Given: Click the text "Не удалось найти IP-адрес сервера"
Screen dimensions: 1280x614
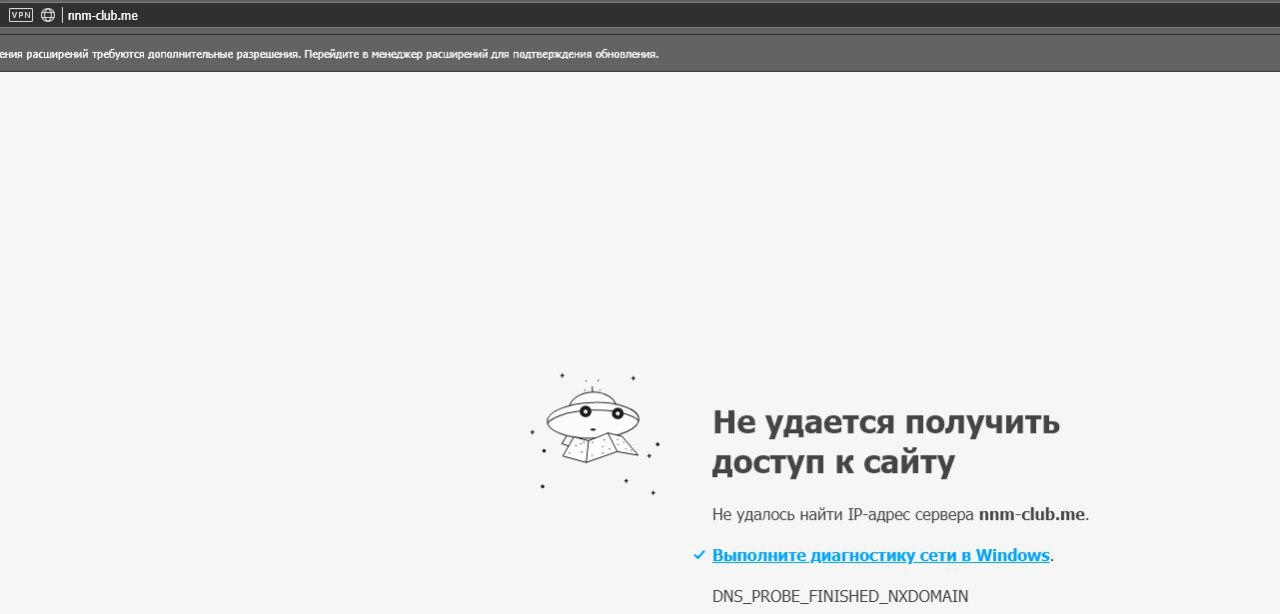Looking at the screenshot, I should point(843,515).
